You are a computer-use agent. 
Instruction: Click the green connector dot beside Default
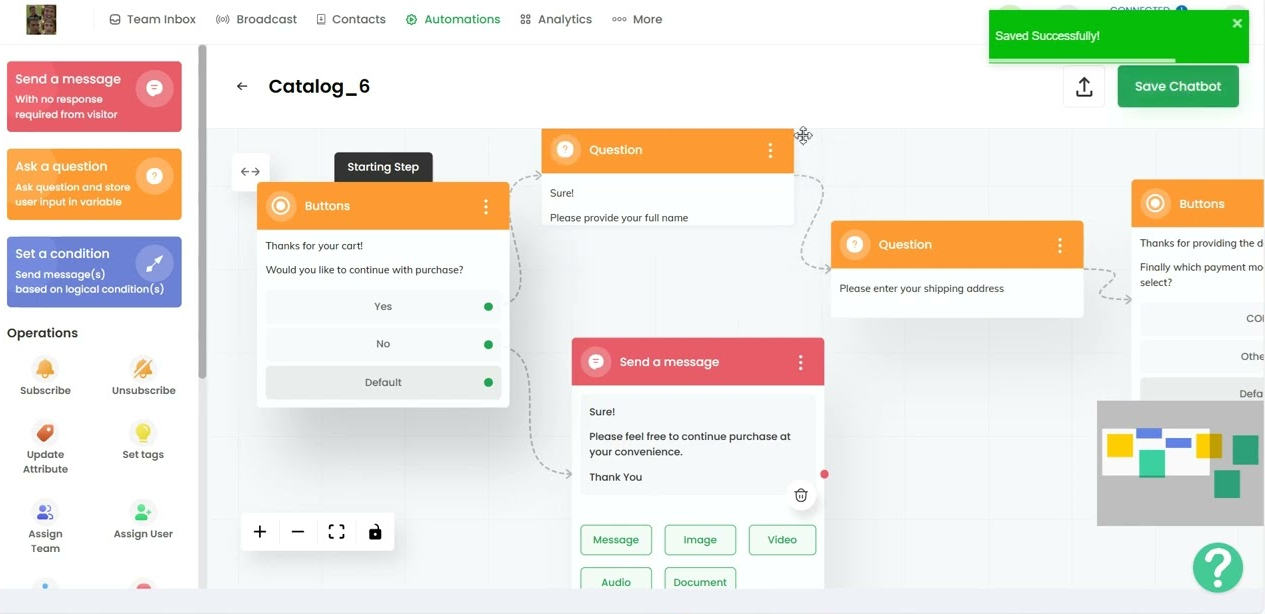(x=488, y=382)
